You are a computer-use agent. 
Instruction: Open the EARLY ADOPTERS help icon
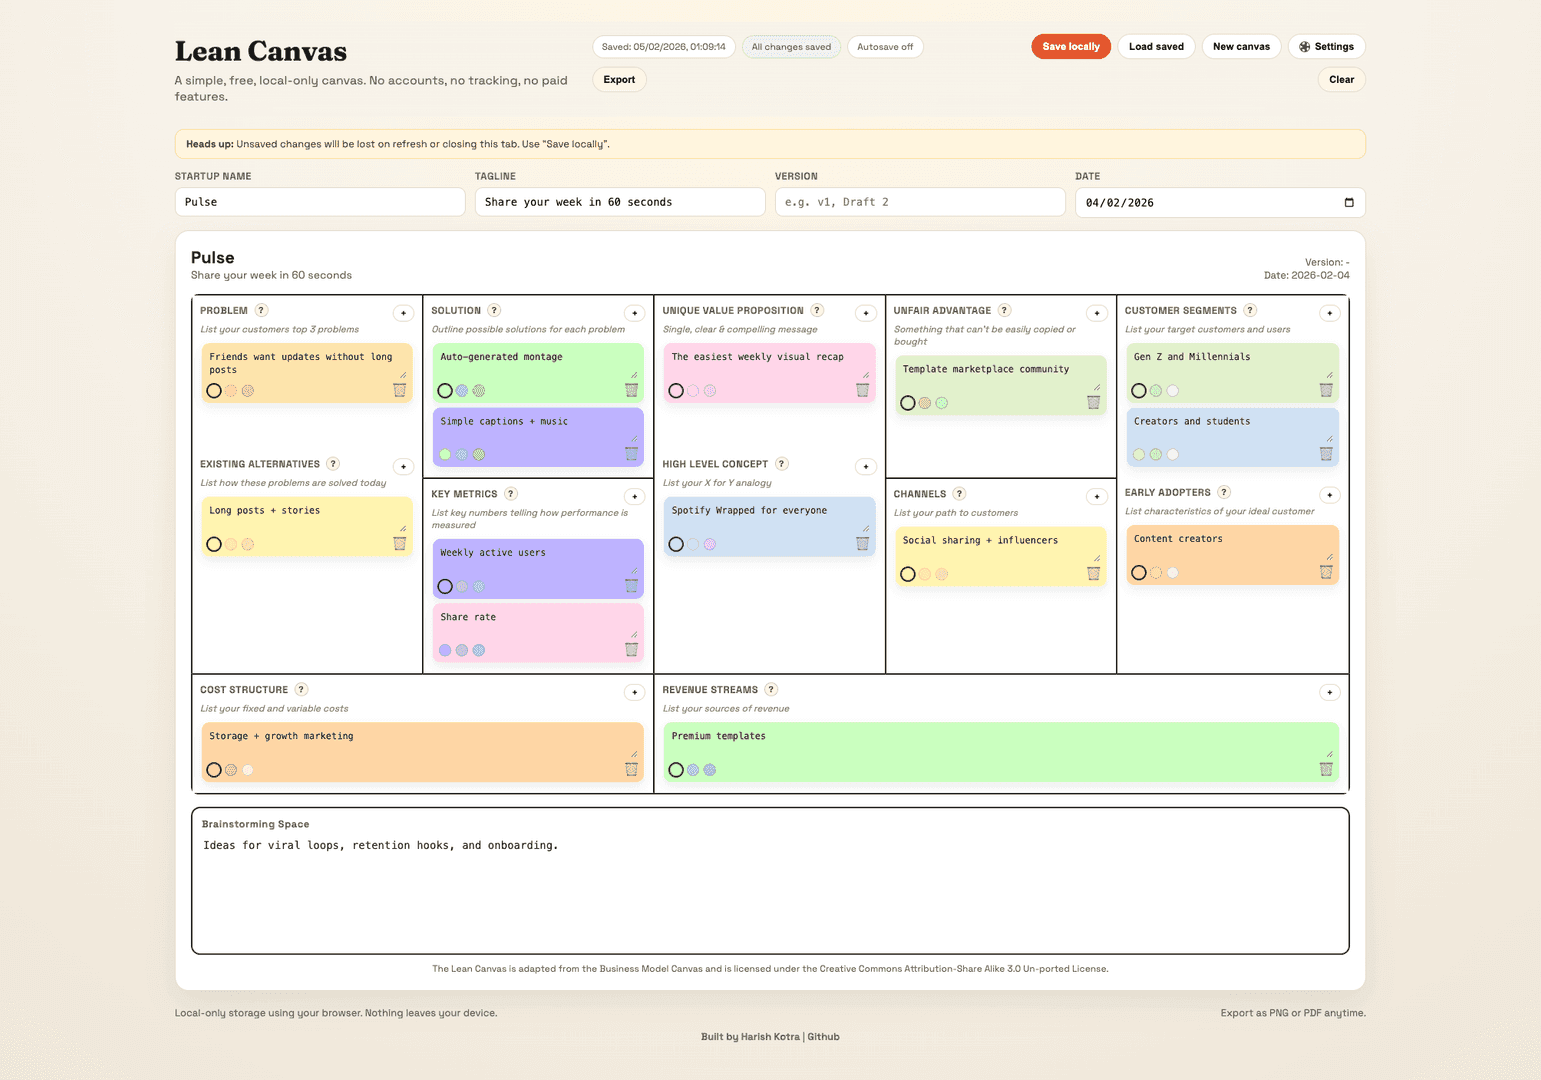(x=1223, y=492)
